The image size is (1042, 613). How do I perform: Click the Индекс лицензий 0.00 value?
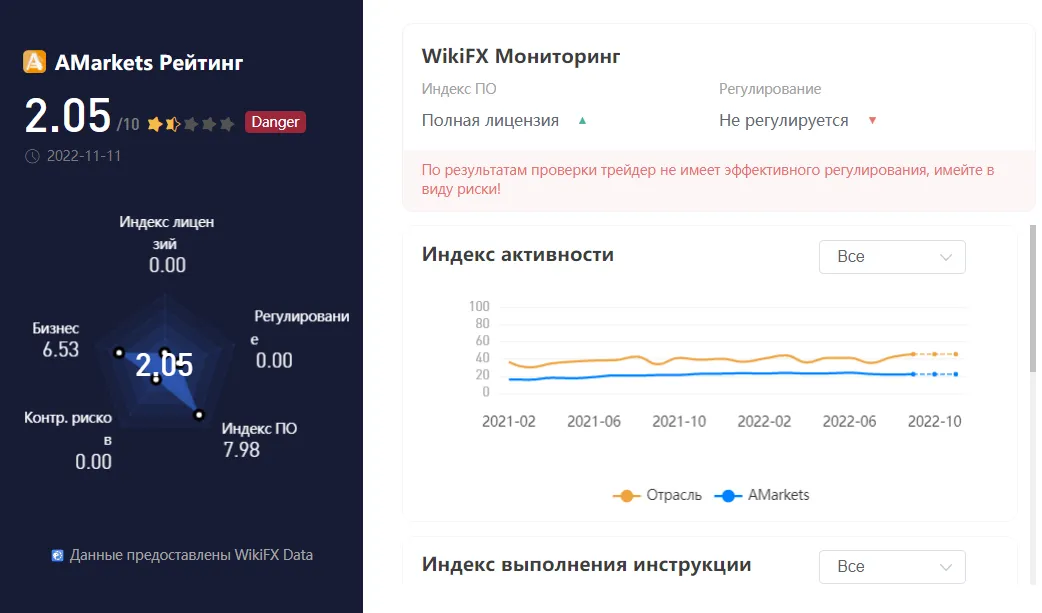167,265
